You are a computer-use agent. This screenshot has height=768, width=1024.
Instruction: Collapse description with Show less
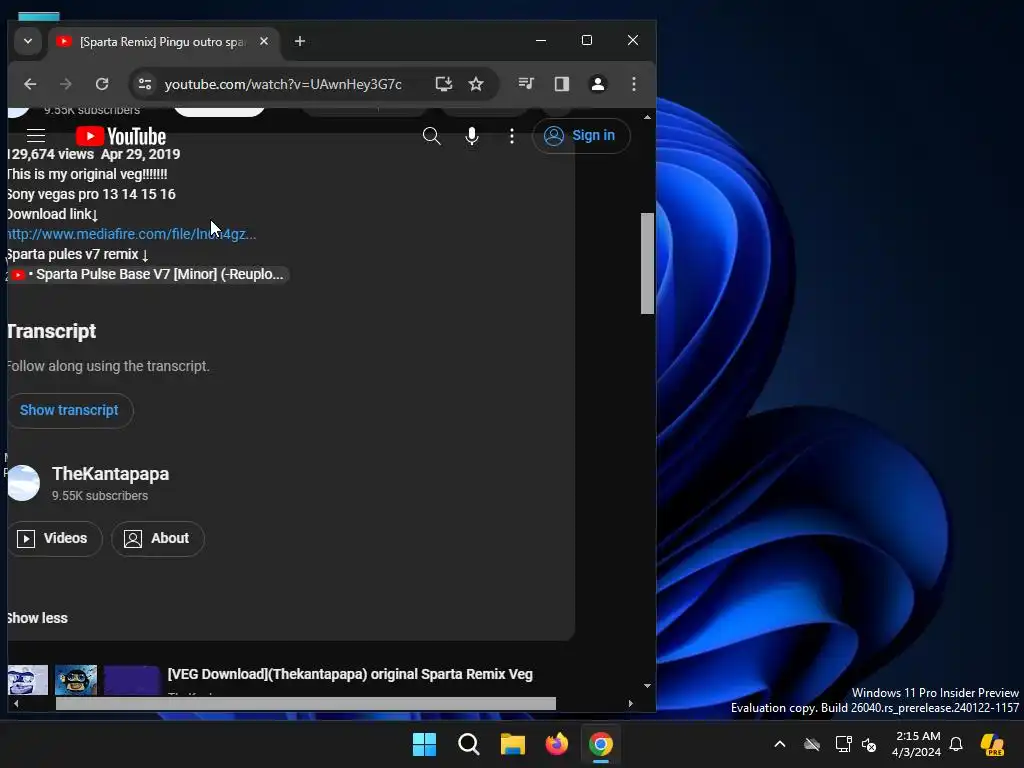[x=37, y=618]
